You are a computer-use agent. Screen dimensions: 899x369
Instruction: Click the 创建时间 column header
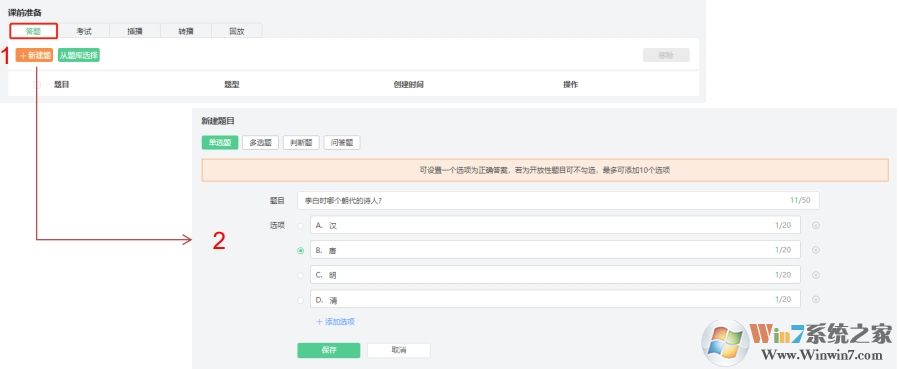tap(408, 84)
